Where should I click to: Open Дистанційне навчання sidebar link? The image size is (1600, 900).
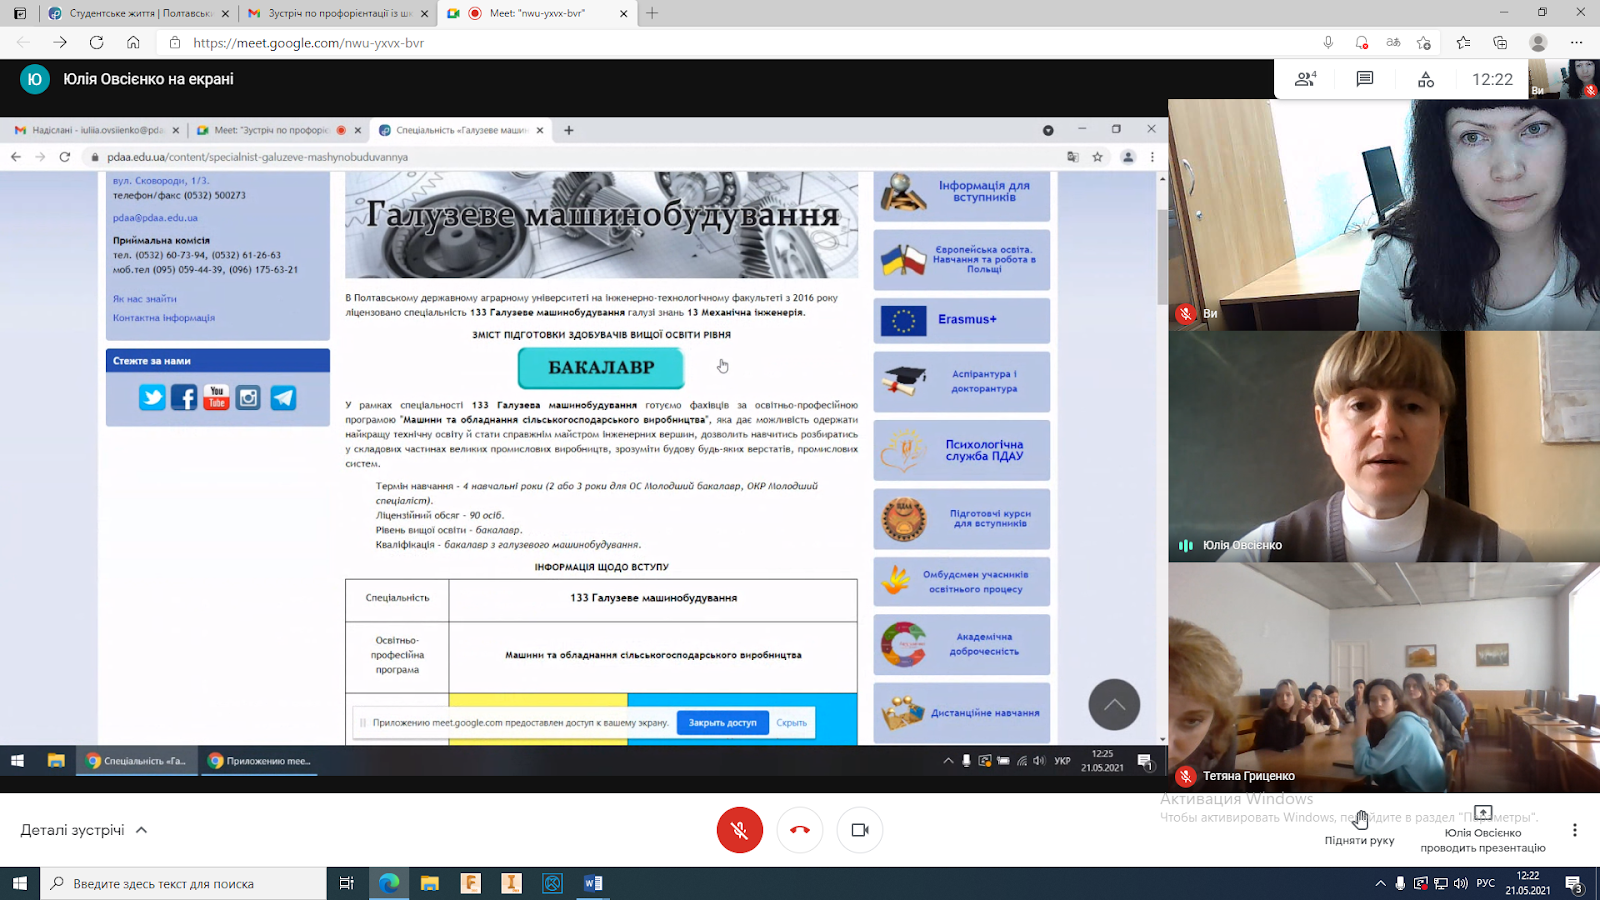962,713
